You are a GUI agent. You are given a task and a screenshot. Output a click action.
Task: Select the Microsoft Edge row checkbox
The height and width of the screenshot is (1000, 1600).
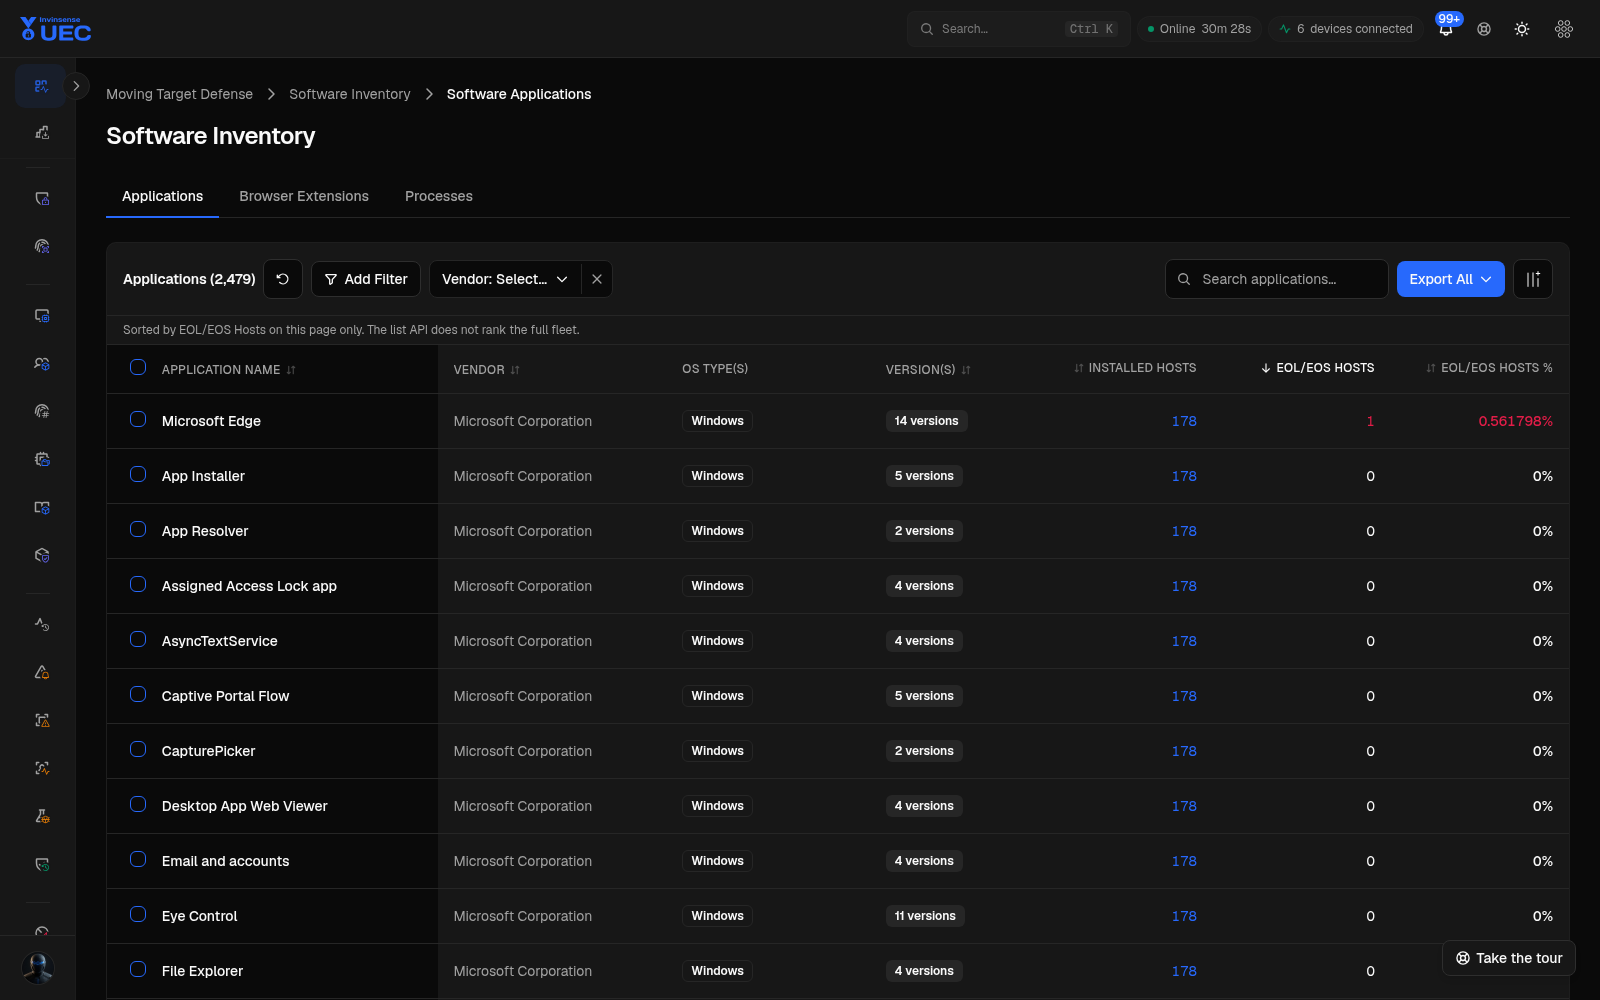pyautogui.click(x=138, y=419)
